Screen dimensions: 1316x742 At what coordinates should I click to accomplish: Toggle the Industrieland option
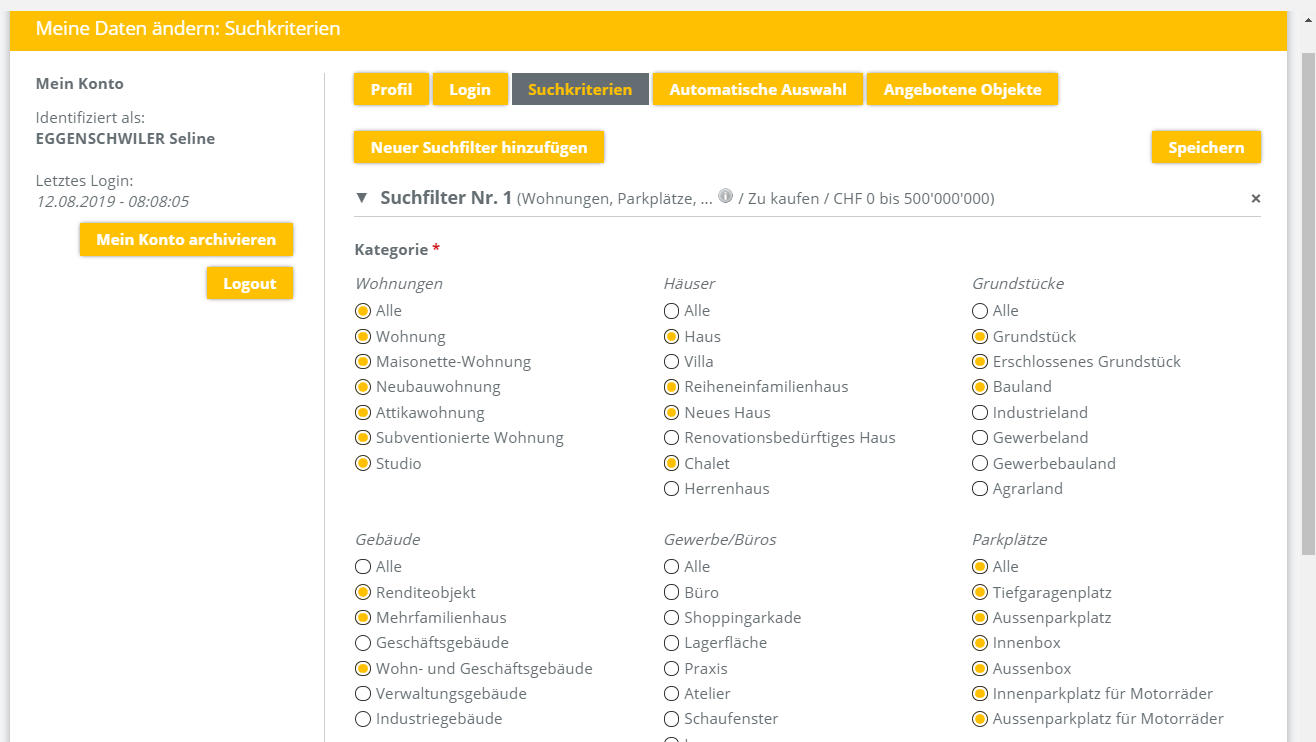980,413
